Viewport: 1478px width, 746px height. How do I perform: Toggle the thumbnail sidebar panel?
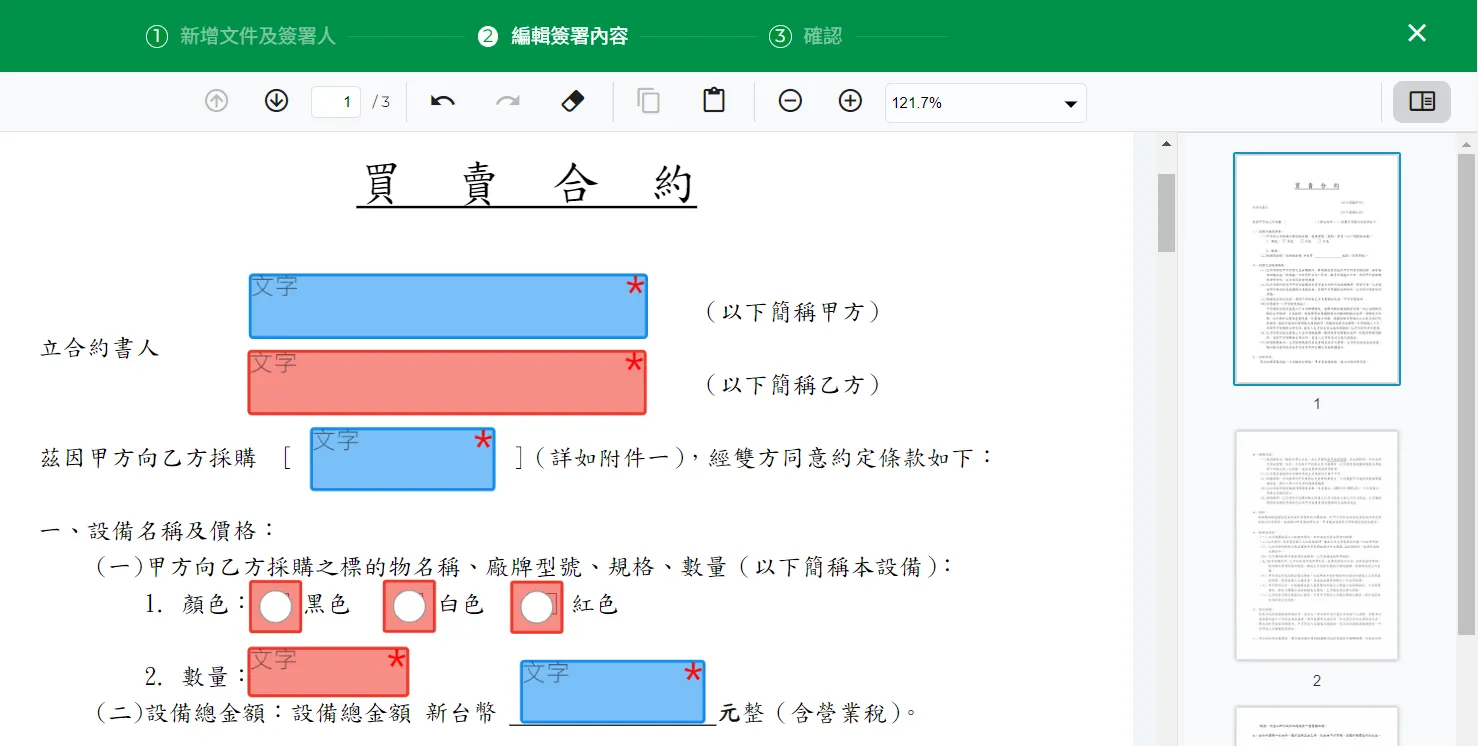1421,101
